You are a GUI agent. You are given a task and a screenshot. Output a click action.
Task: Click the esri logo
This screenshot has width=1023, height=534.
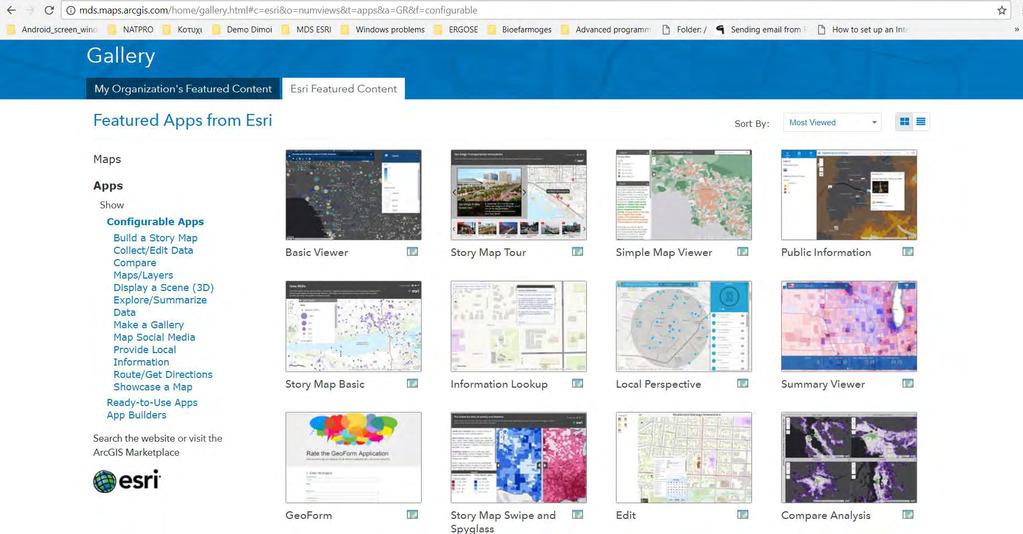(127, 481)
